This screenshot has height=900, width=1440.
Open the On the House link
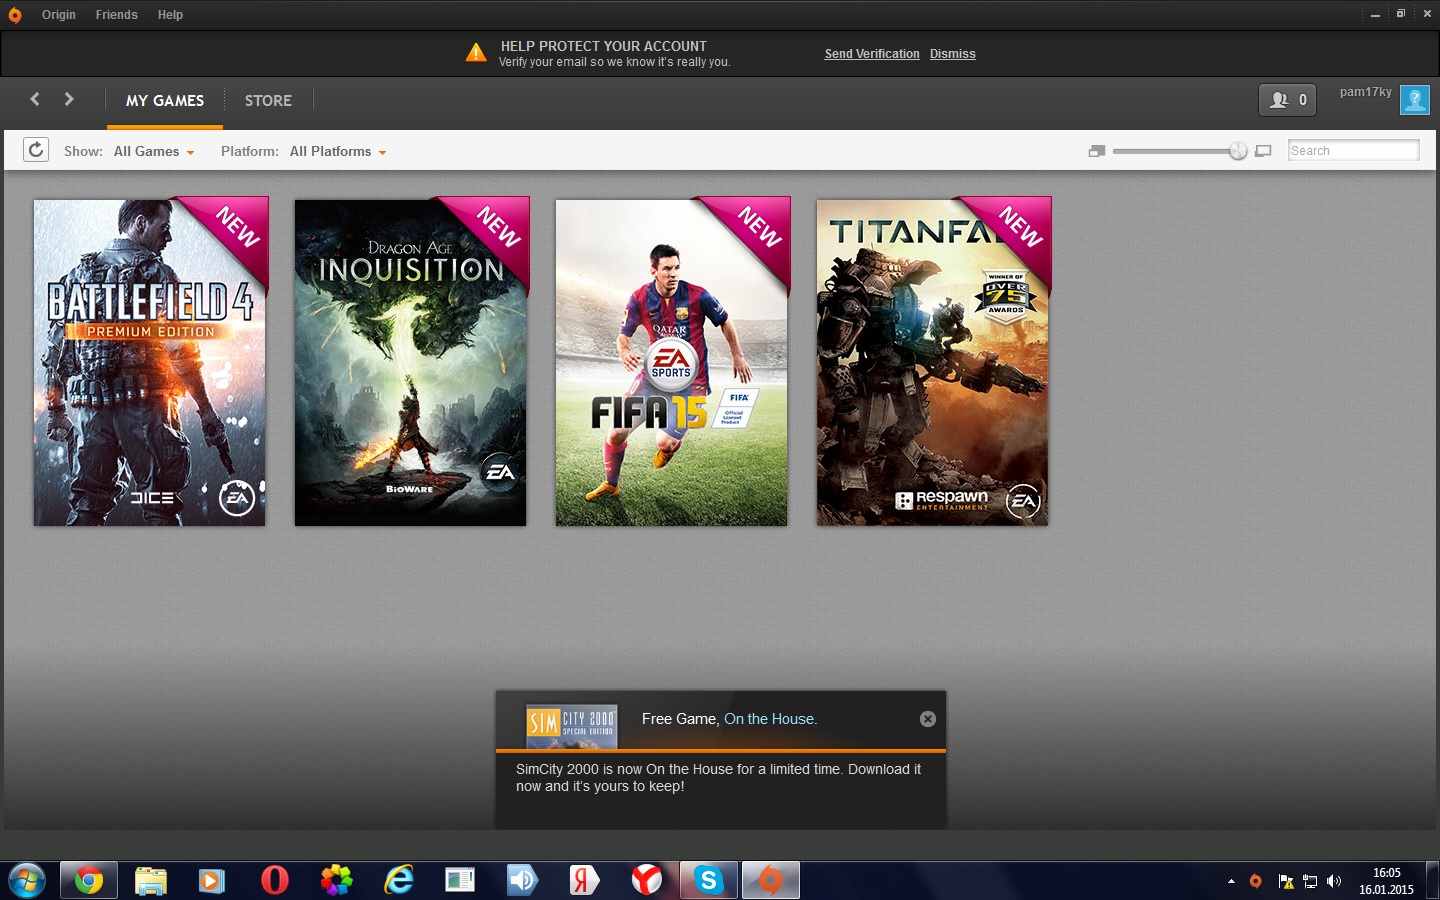(x=770, y=719)
